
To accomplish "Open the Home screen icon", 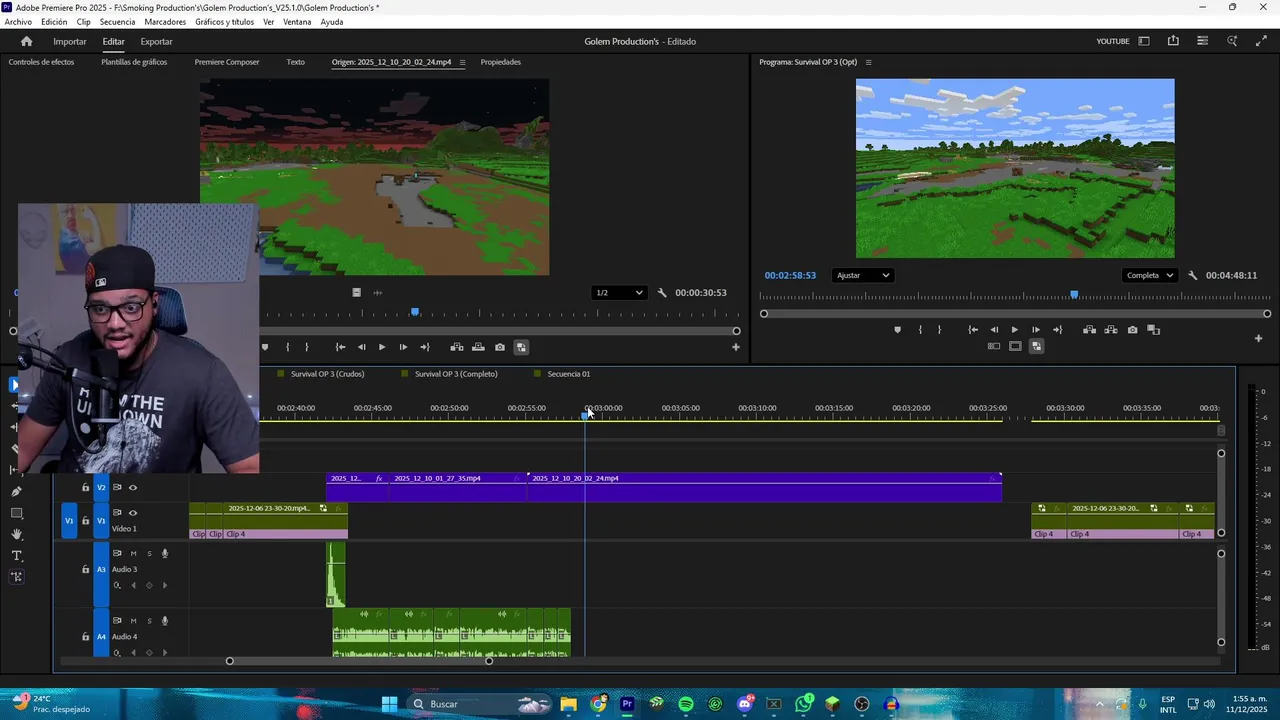I will pos(26,41).
